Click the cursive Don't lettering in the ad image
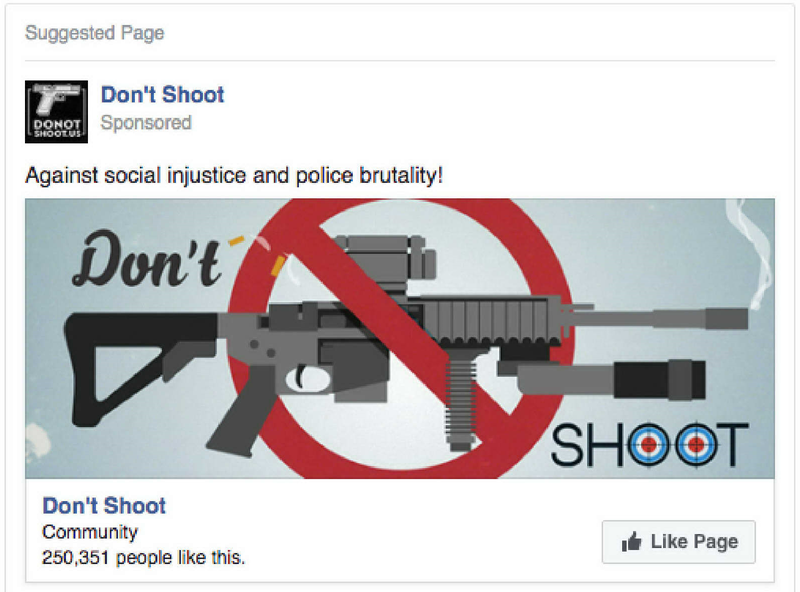 (148, 259)
